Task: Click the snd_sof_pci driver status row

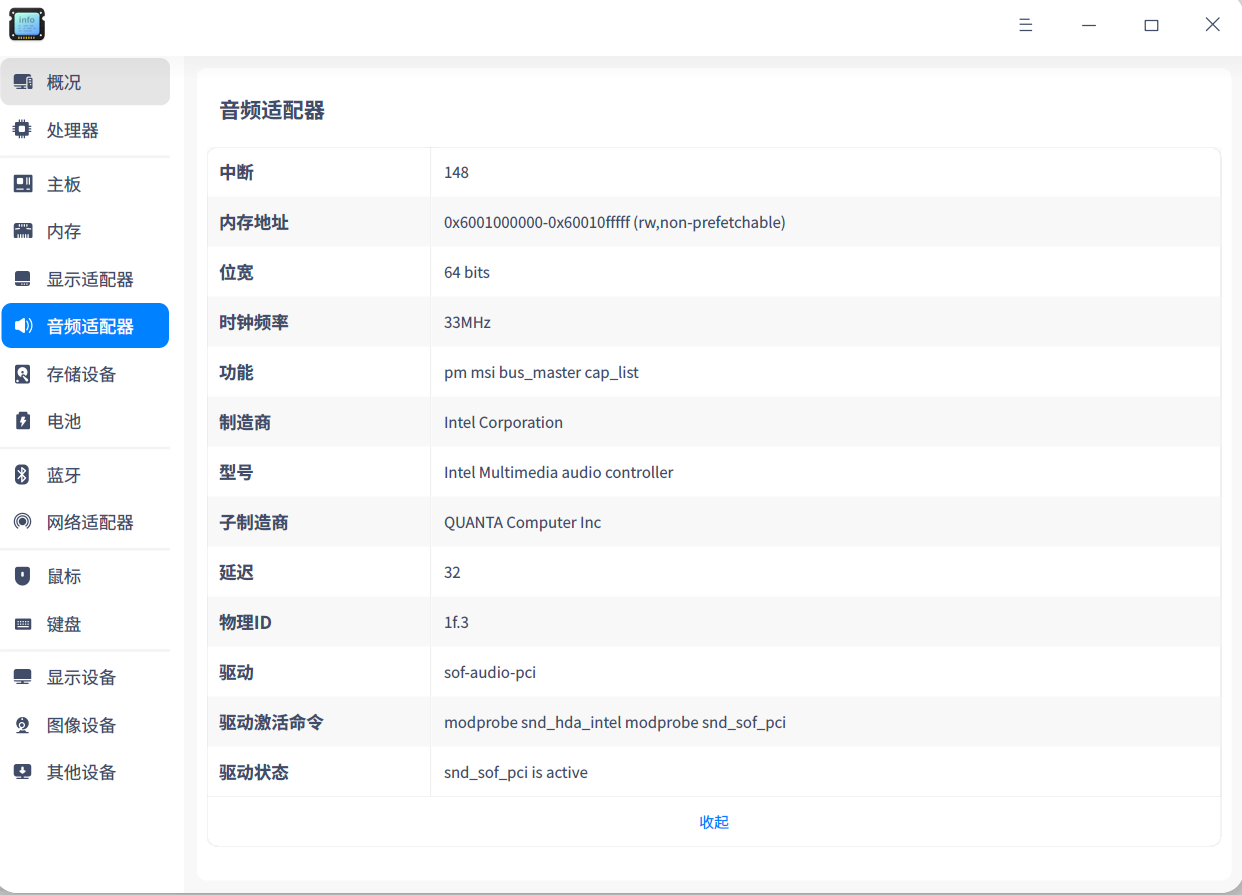Action: tap(516, 771)
